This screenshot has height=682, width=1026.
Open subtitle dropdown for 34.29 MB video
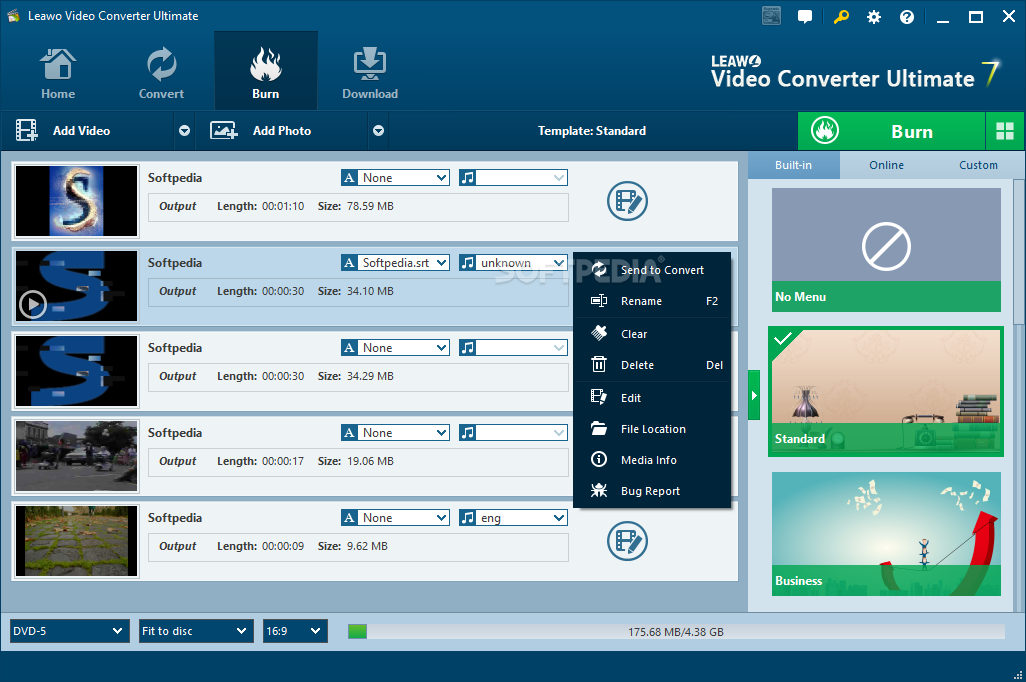(x=395, y=348)
